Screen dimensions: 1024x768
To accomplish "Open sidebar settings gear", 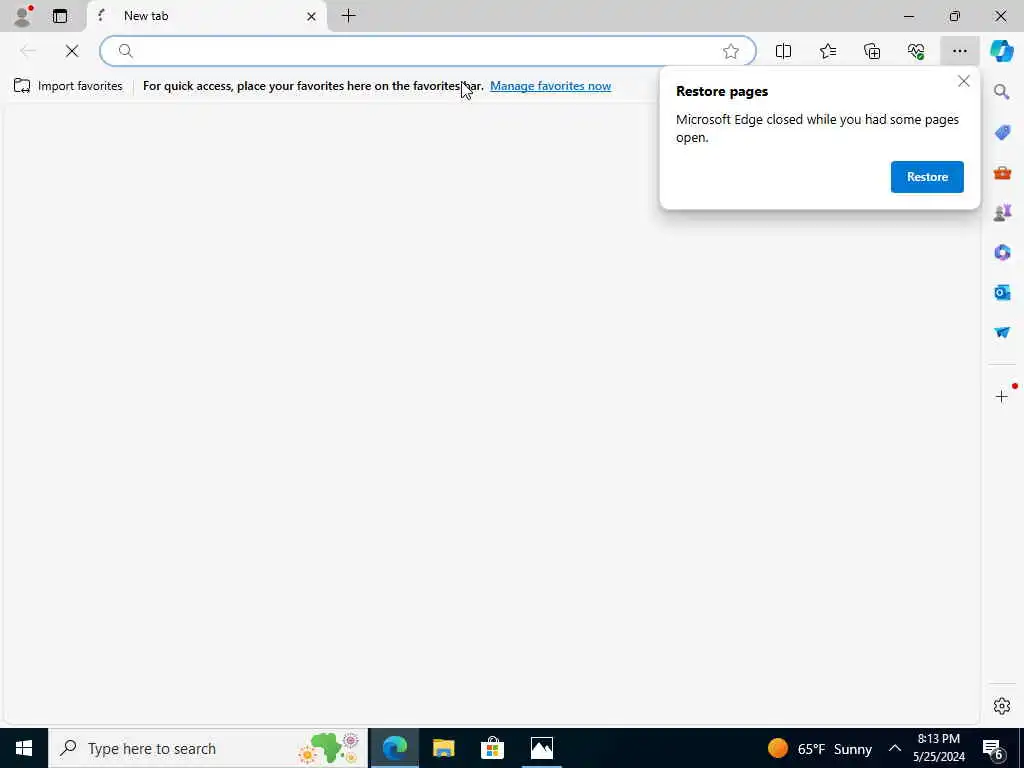I will click(1002, 706).
